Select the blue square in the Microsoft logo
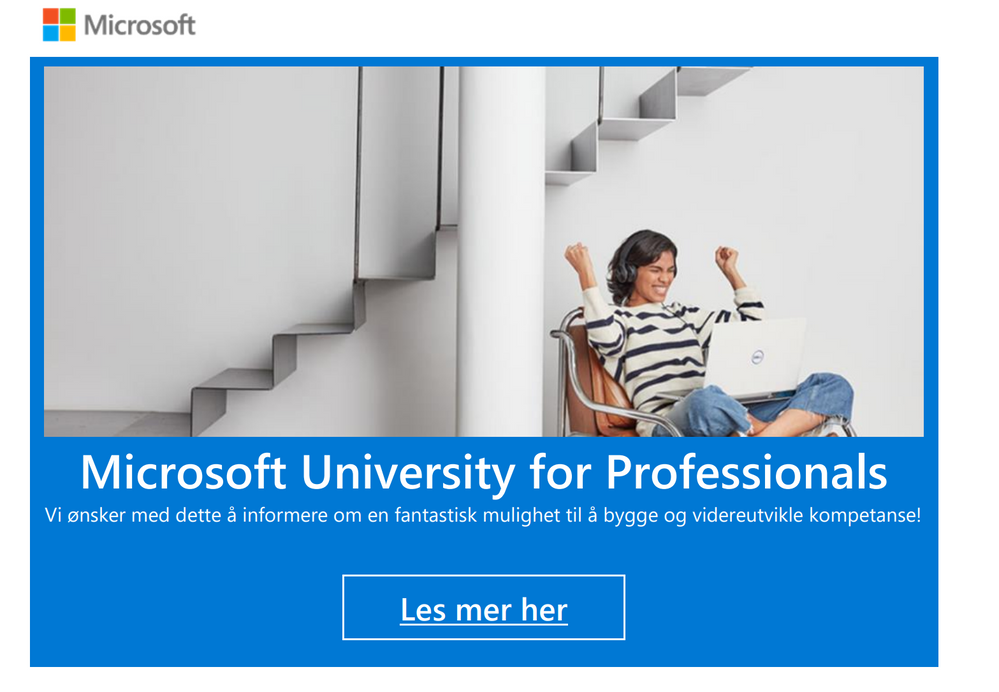The image size is (999, 692). (50, 32)
